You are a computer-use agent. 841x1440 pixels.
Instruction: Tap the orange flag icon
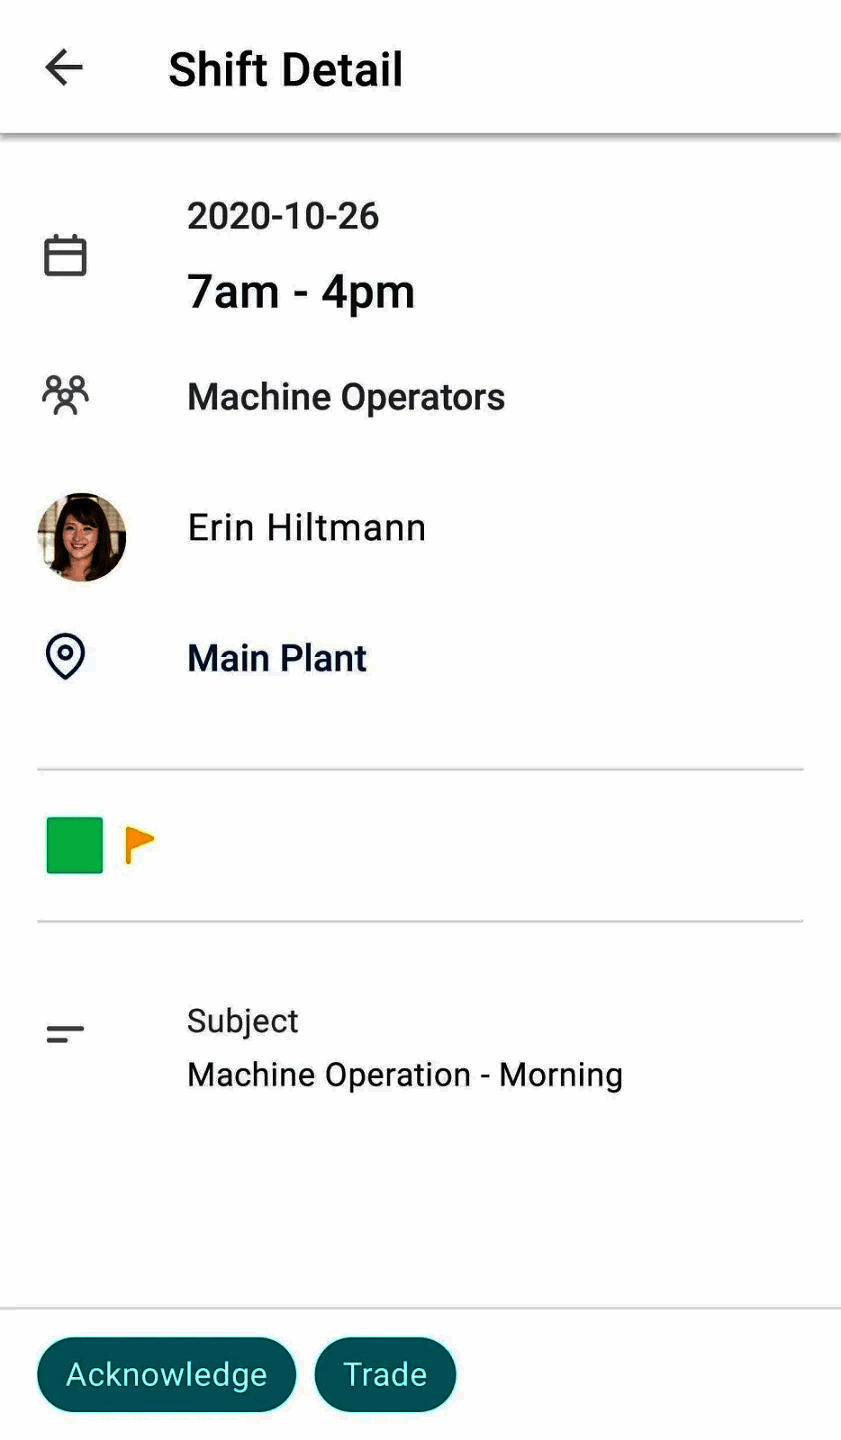coord(139,845)
